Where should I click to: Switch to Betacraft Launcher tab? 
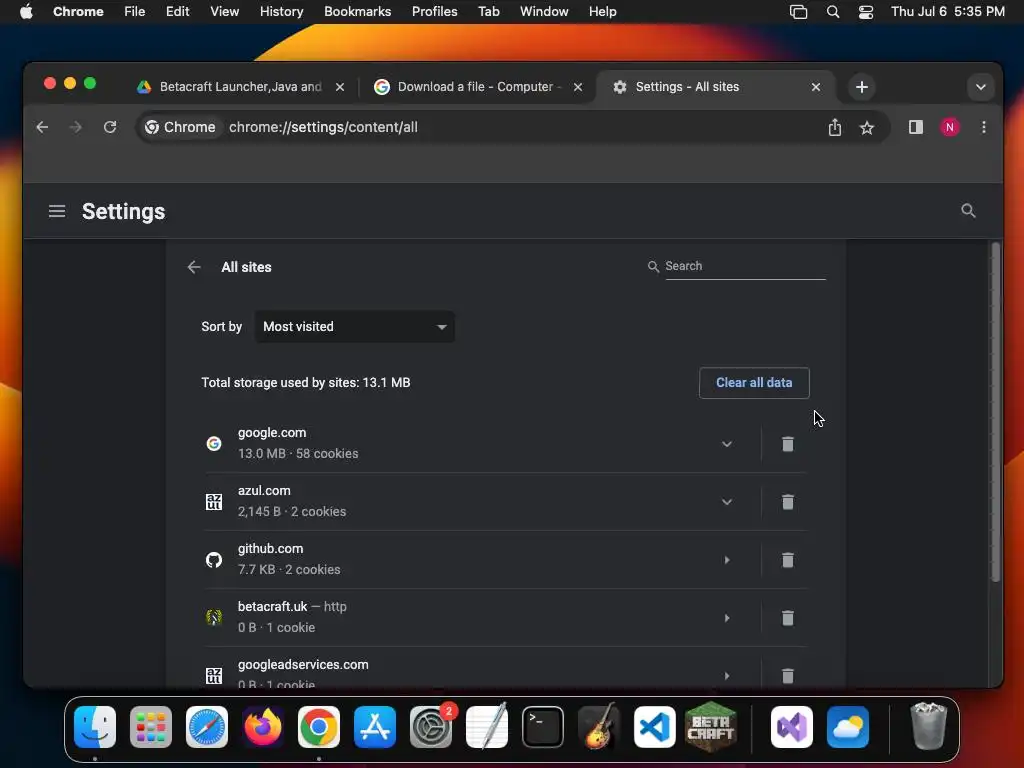pos(240,87)
